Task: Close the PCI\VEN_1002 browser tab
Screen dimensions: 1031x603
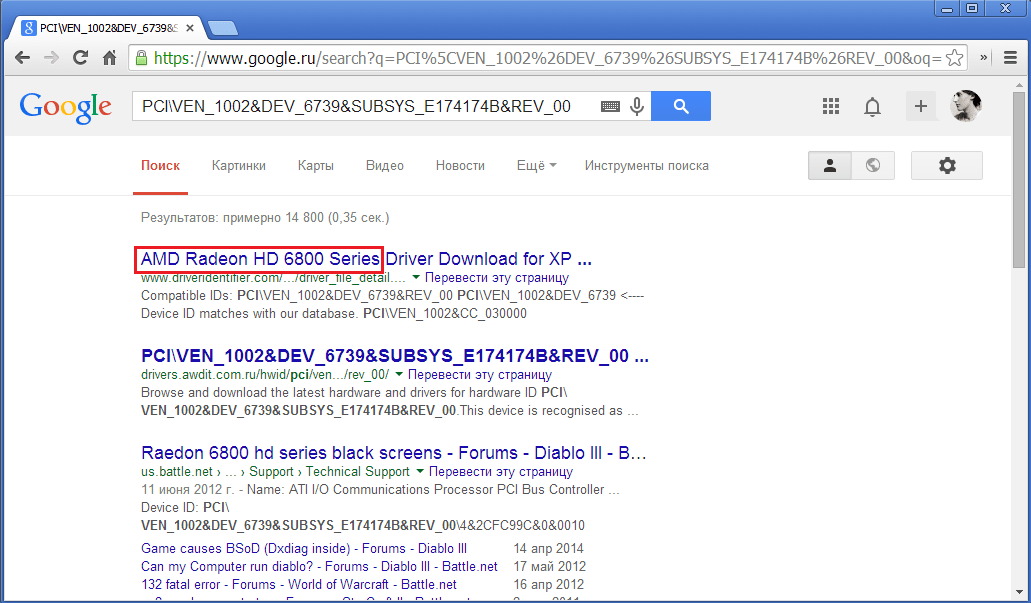Action: point(190,28)
